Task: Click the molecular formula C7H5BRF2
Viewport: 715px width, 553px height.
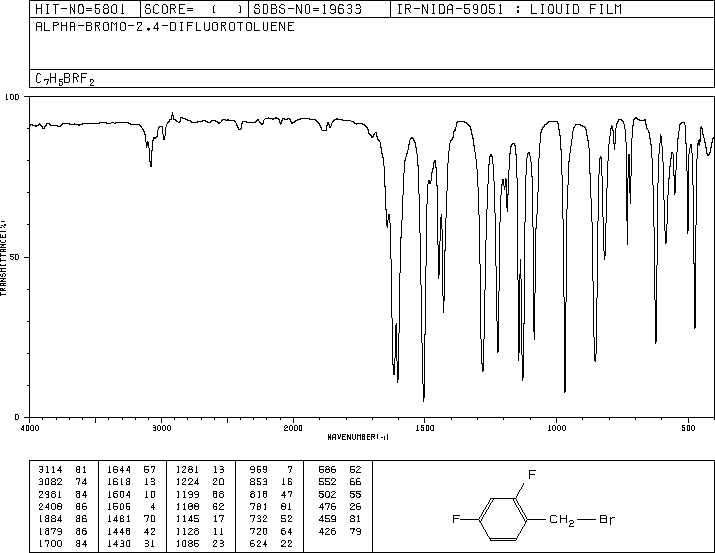Action: click(x=65, y=79)
